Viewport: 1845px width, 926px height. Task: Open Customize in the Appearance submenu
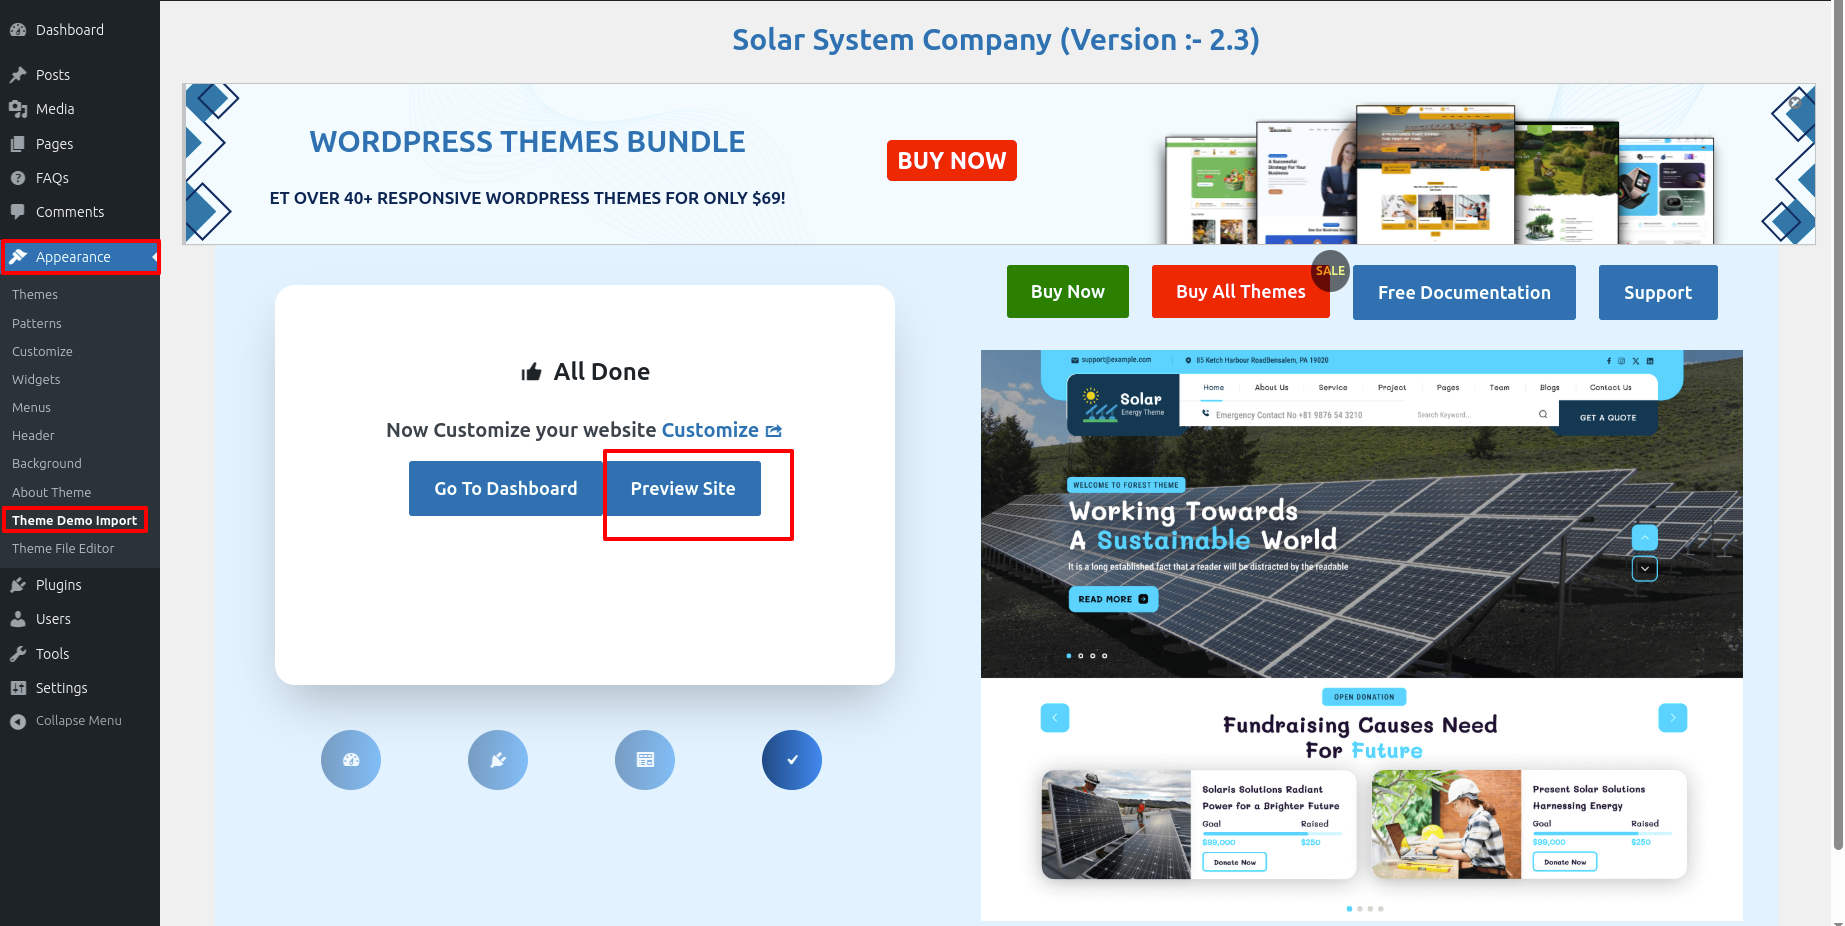tap(42, 352)
